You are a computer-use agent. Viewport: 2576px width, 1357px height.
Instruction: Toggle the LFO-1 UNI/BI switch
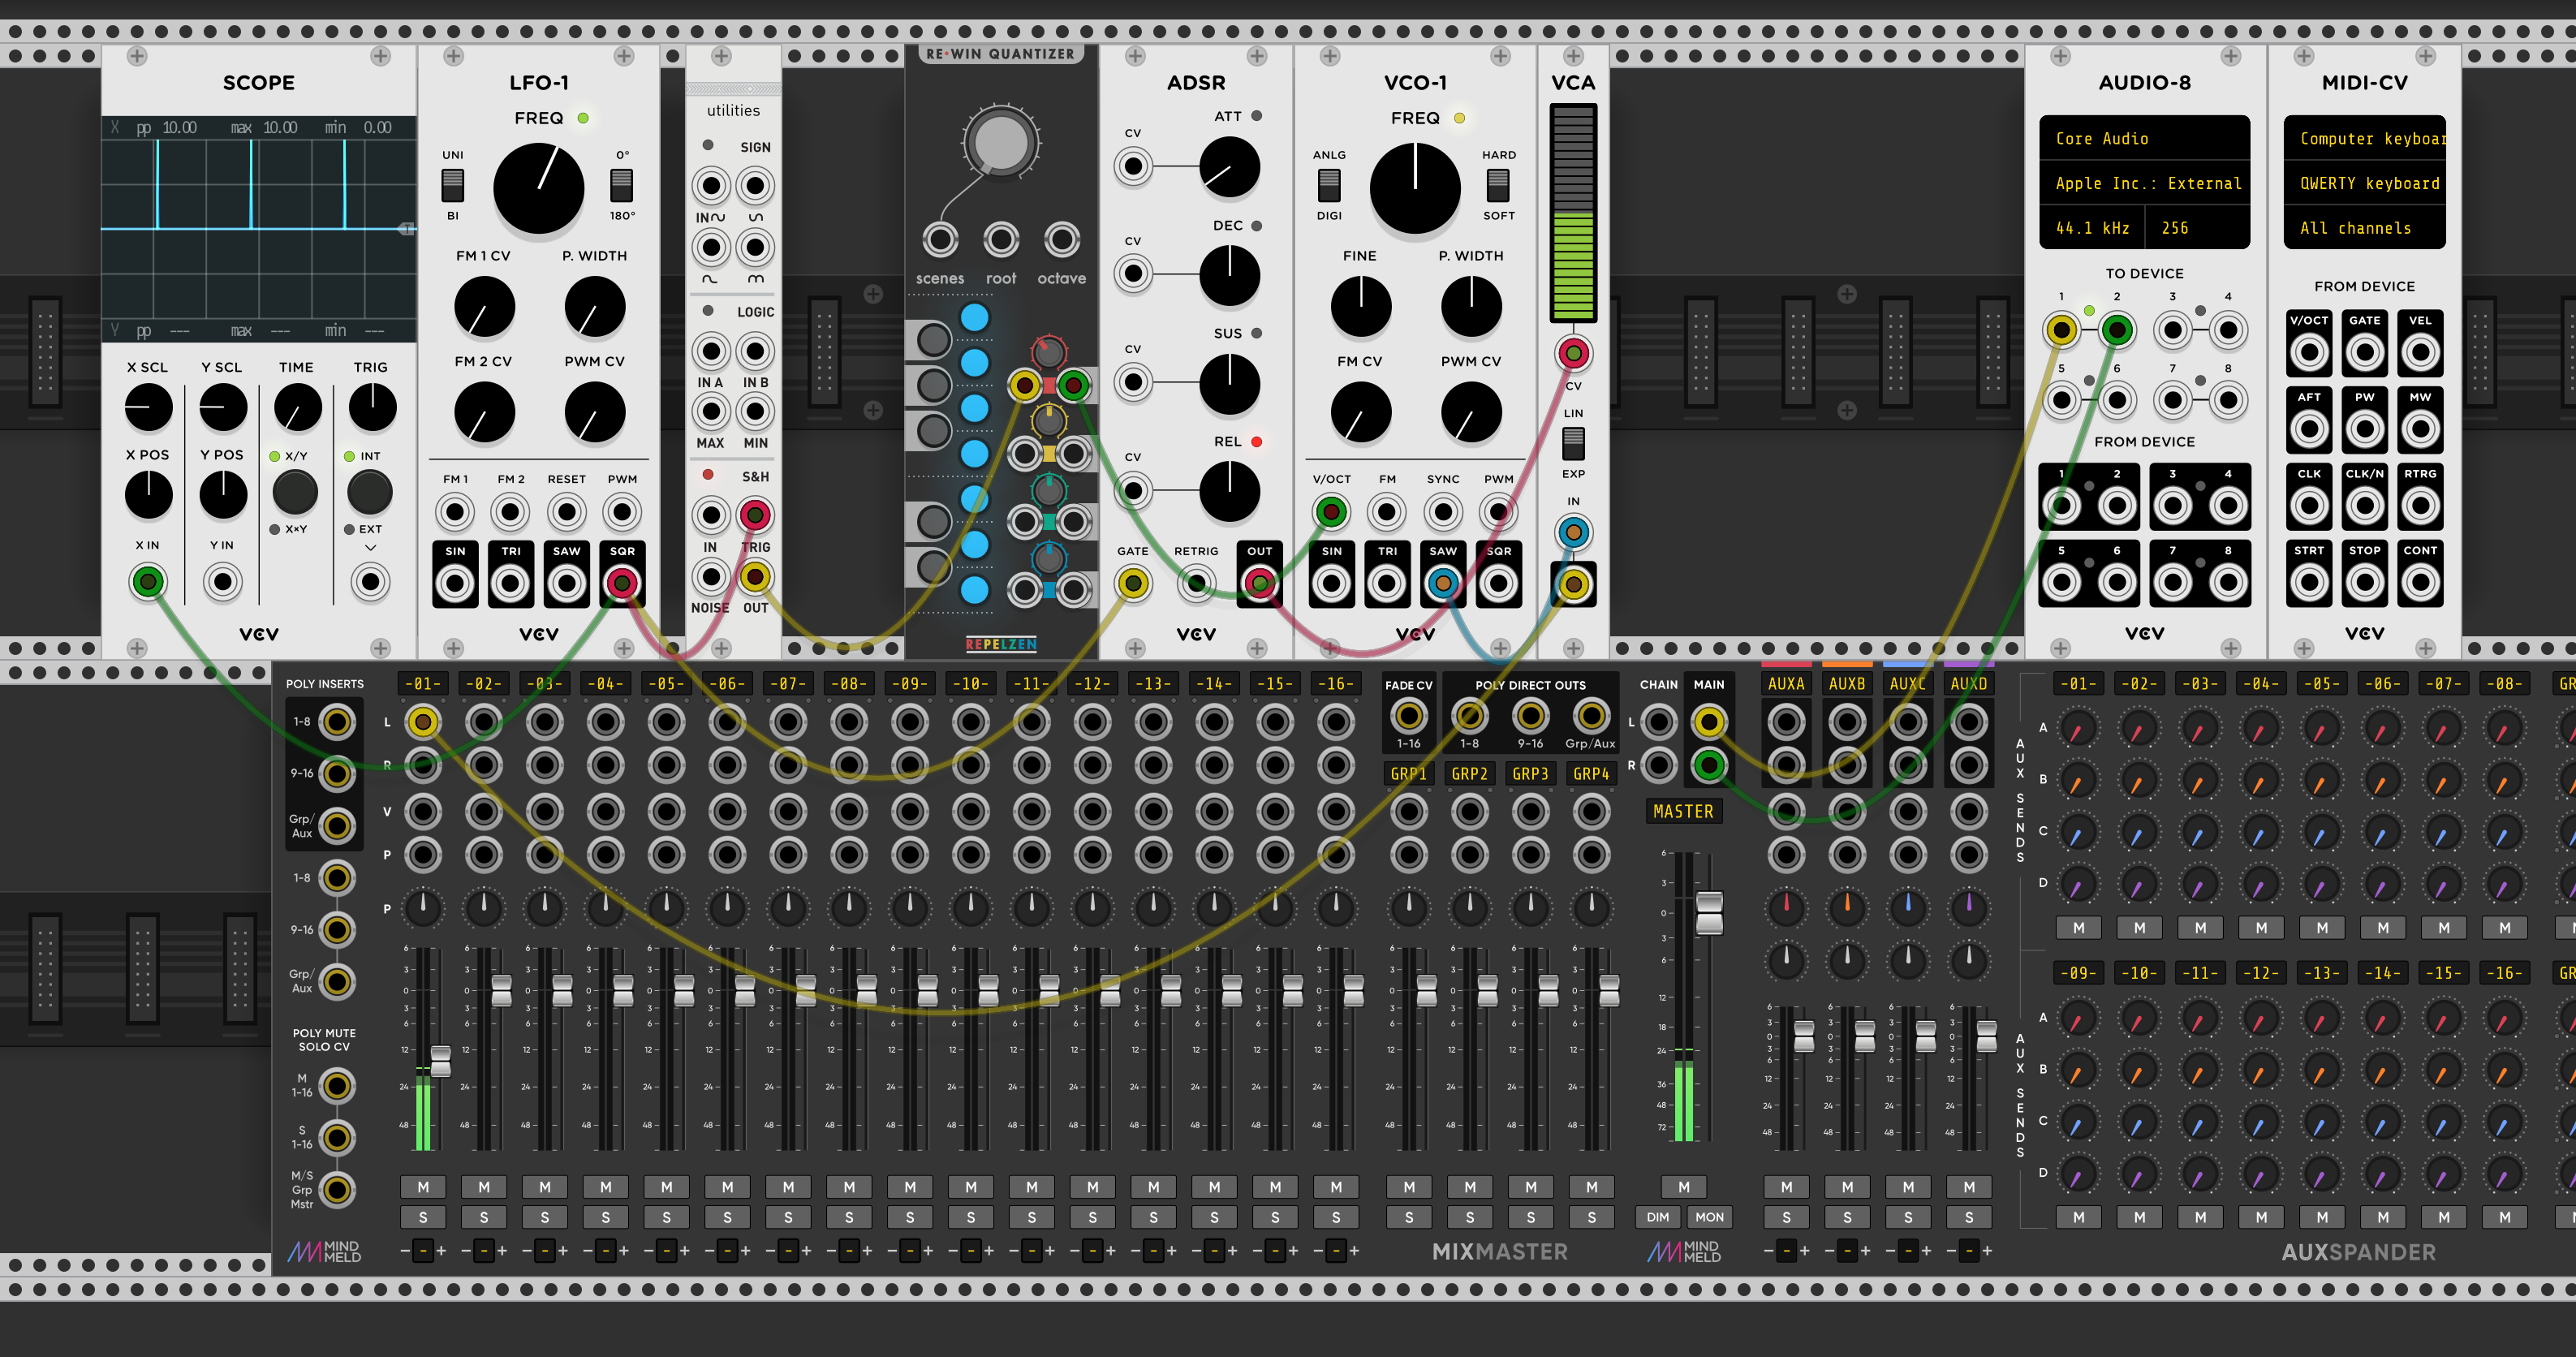tap(453, 185)
